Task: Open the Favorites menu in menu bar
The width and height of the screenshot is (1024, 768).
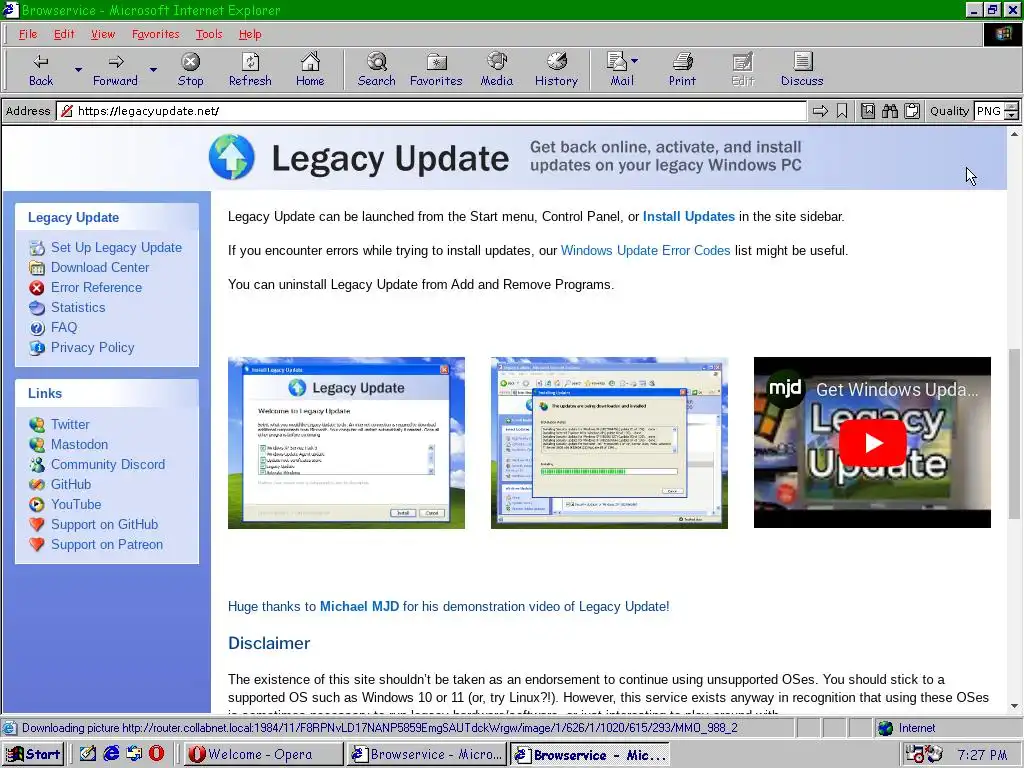Action: [x=155, y=35]
